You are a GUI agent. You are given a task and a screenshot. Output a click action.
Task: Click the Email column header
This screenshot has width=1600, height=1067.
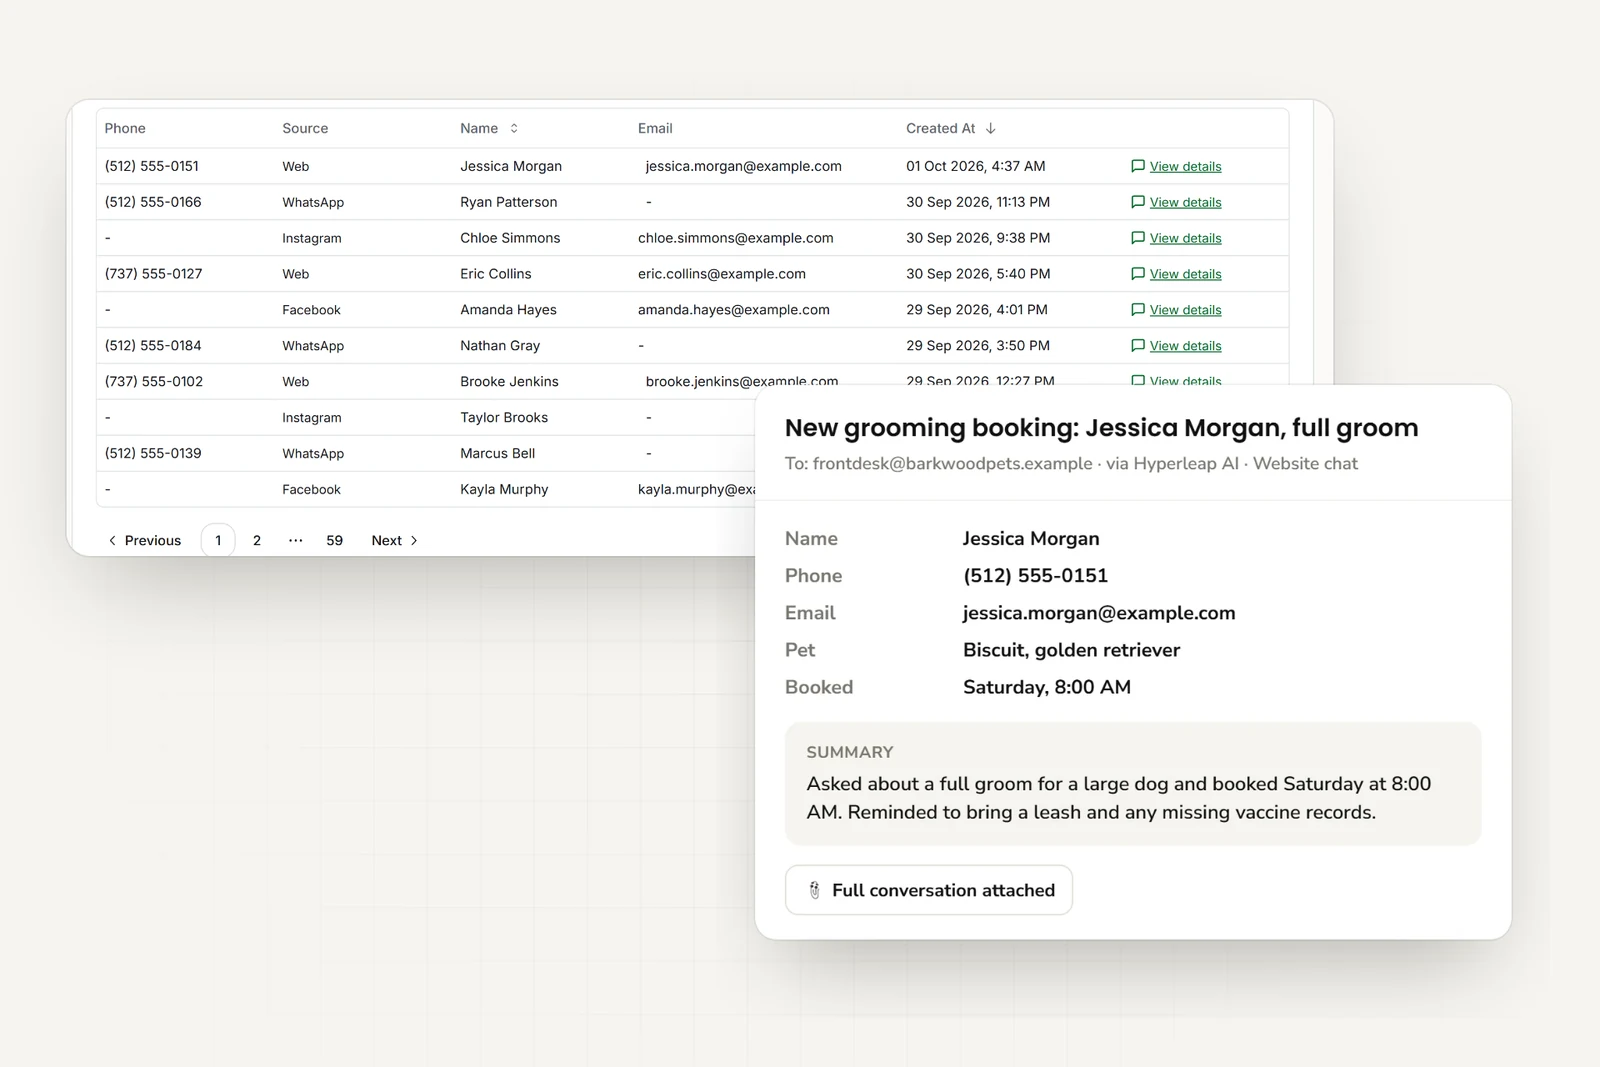(x=655, y=128)
